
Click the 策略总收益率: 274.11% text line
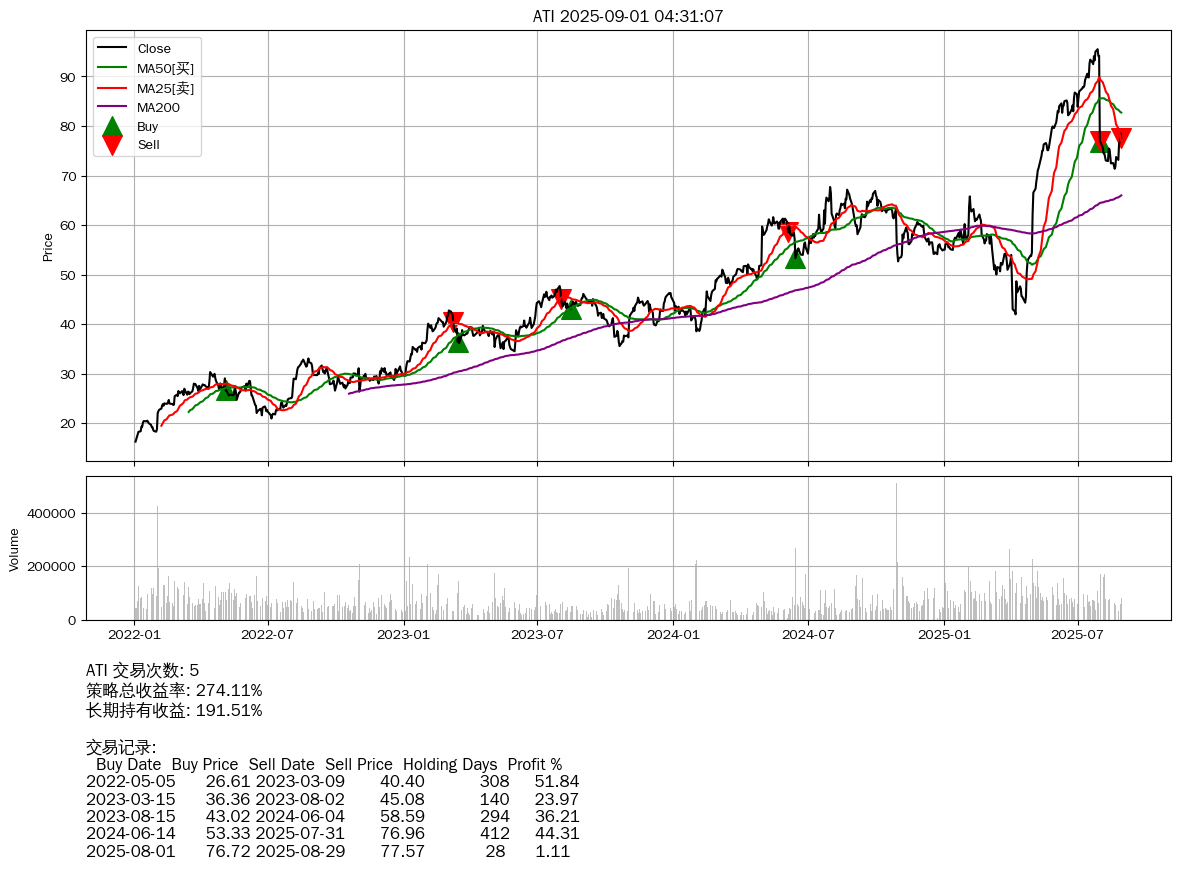[x=174, y=690]
